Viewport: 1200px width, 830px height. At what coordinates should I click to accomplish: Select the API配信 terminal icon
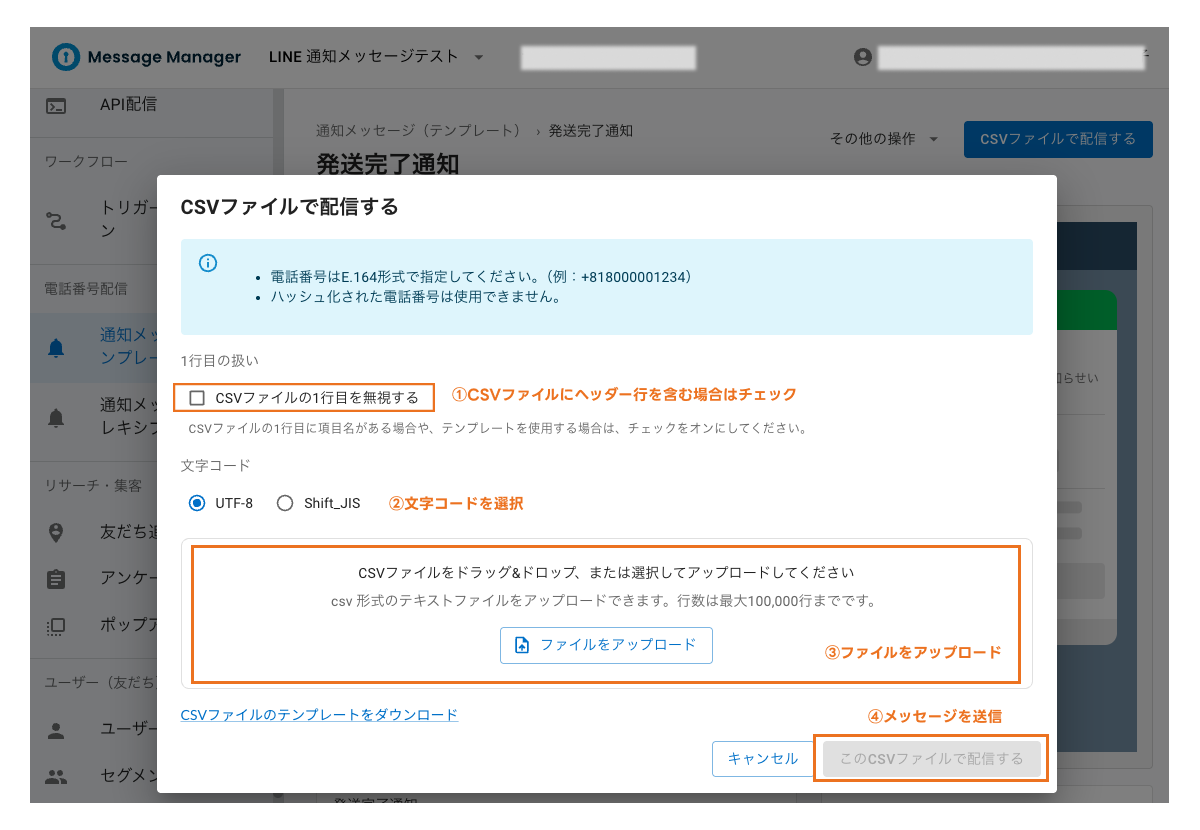pyautogui.click(x=55, y=103)
